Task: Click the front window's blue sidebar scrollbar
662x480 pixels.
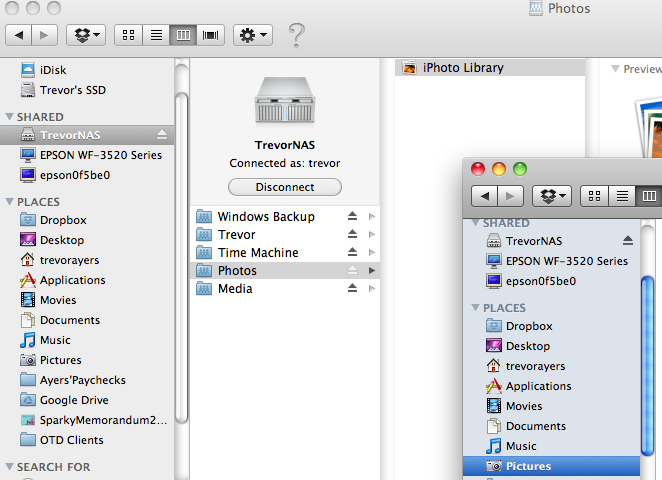Action: click(647, 366)
